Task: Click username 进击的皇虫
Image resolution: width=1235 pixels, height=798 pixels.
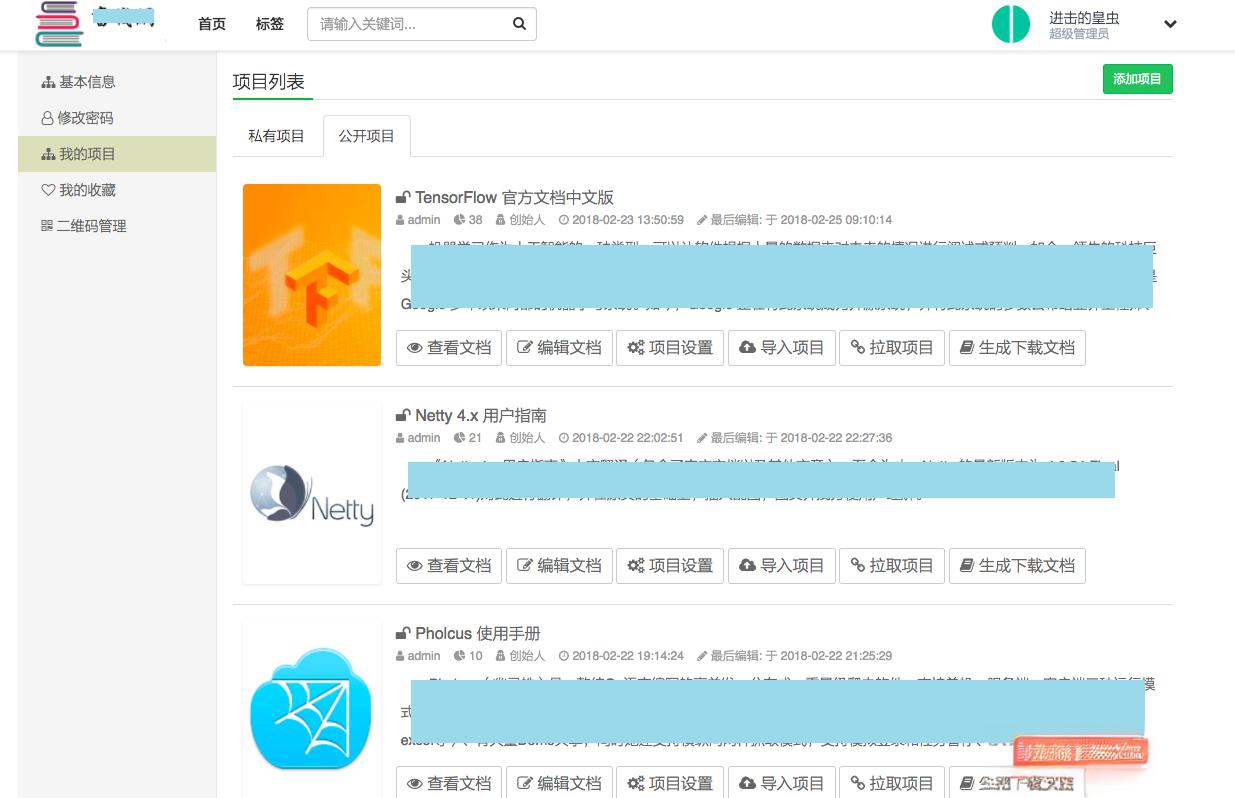Action: coord(1084,17)
